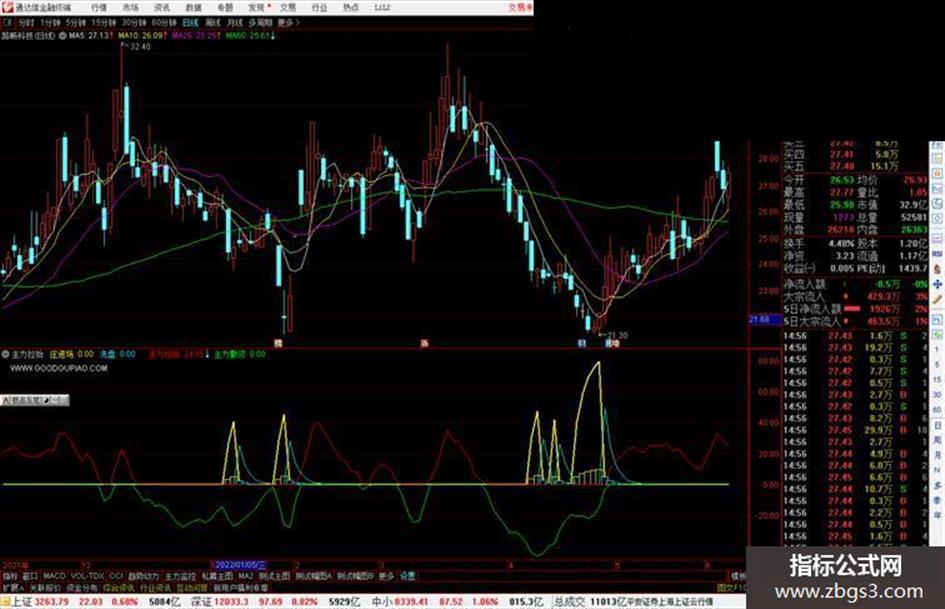This screenshot has width=945, height=609.
Task: Click the 2022/01/05 date marker on time axis
Action: coord(240,566)
